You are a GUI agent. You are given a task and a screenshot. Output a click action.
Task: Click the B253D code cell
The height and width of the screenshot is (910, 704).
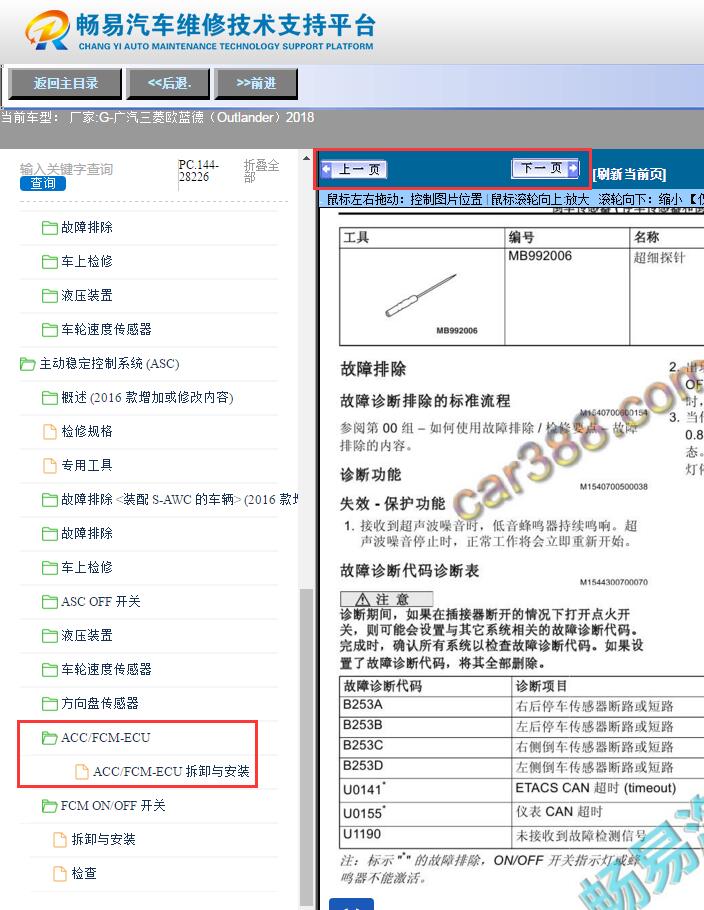point(425,766)
